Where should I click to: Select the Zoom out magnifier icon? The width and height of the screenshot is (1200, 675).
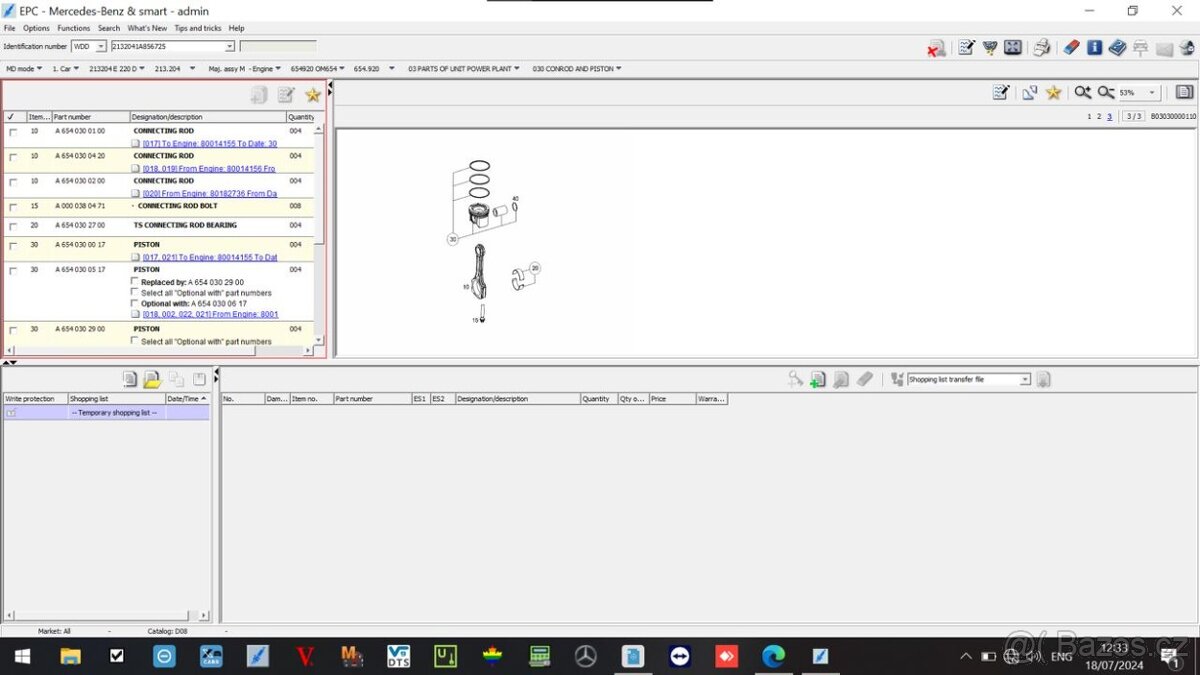[x=1105, y=92]
